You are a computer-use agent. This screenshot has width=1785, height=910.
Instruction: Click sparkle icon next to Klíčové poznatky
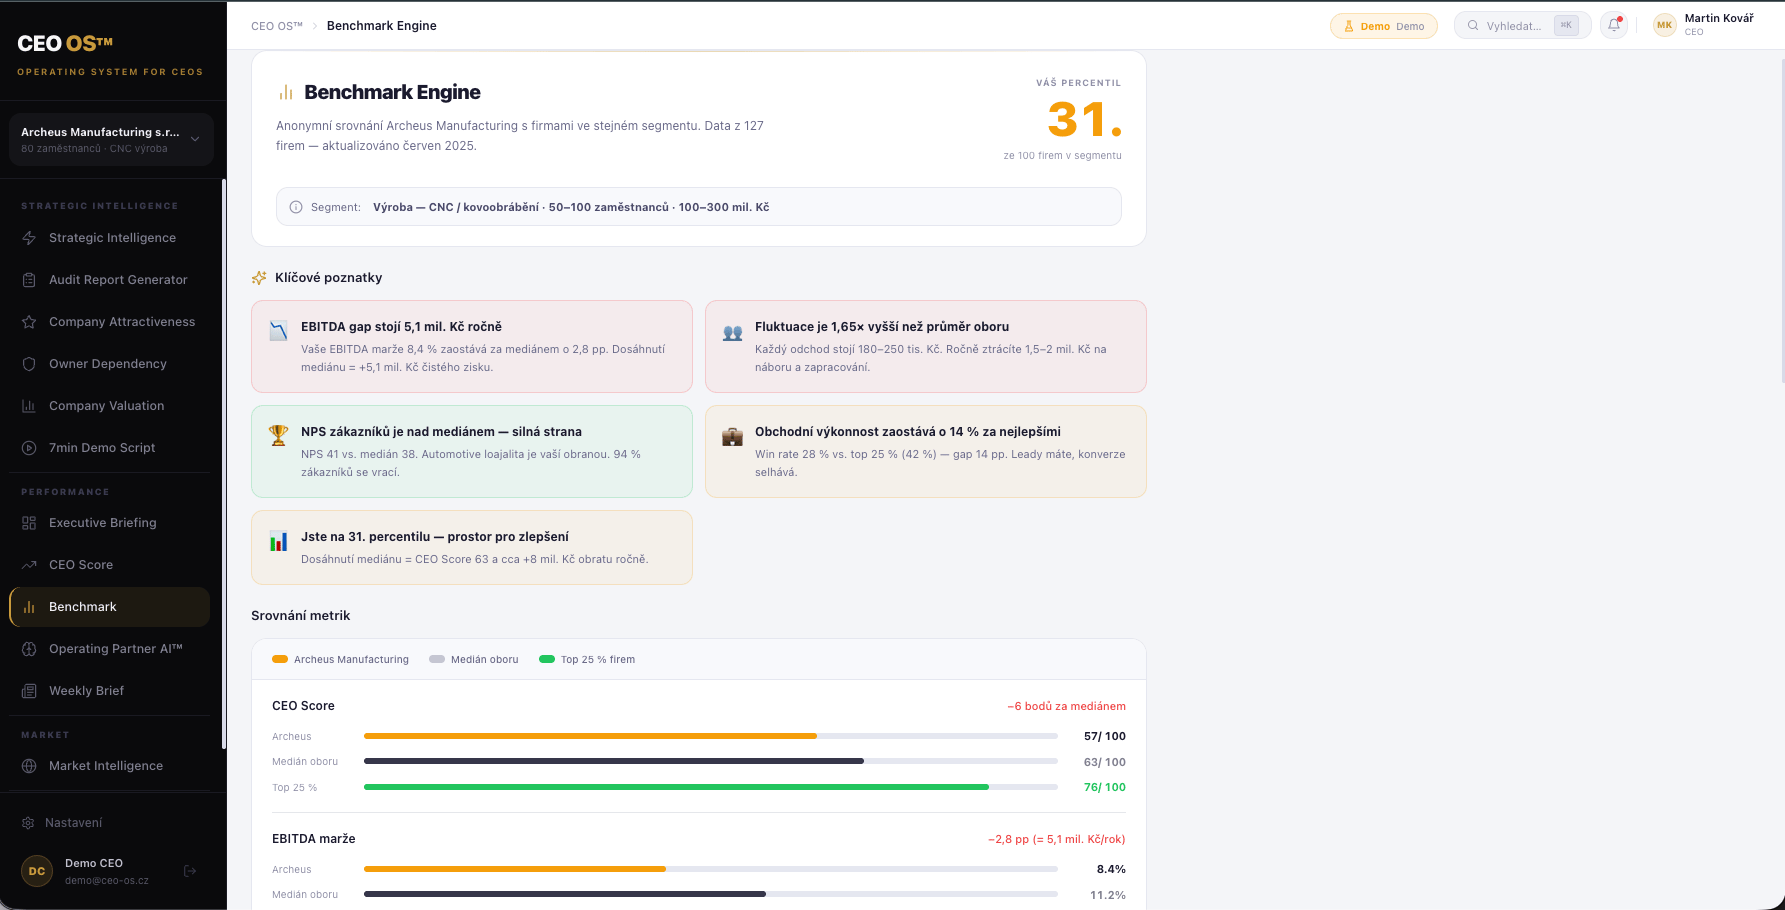(259, 278)
